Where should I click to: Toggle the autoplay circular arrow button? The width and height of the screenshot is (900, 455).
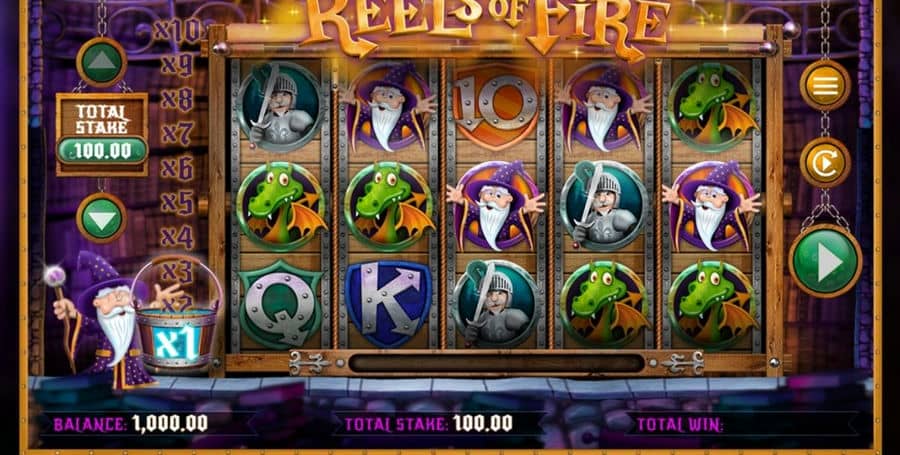click(x=825, y=162)
